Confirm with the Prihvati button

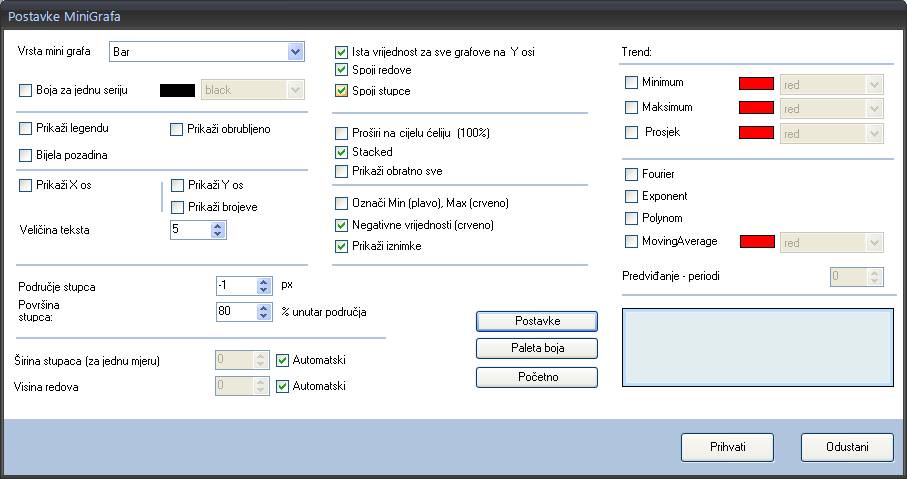(x=727, y=447)
